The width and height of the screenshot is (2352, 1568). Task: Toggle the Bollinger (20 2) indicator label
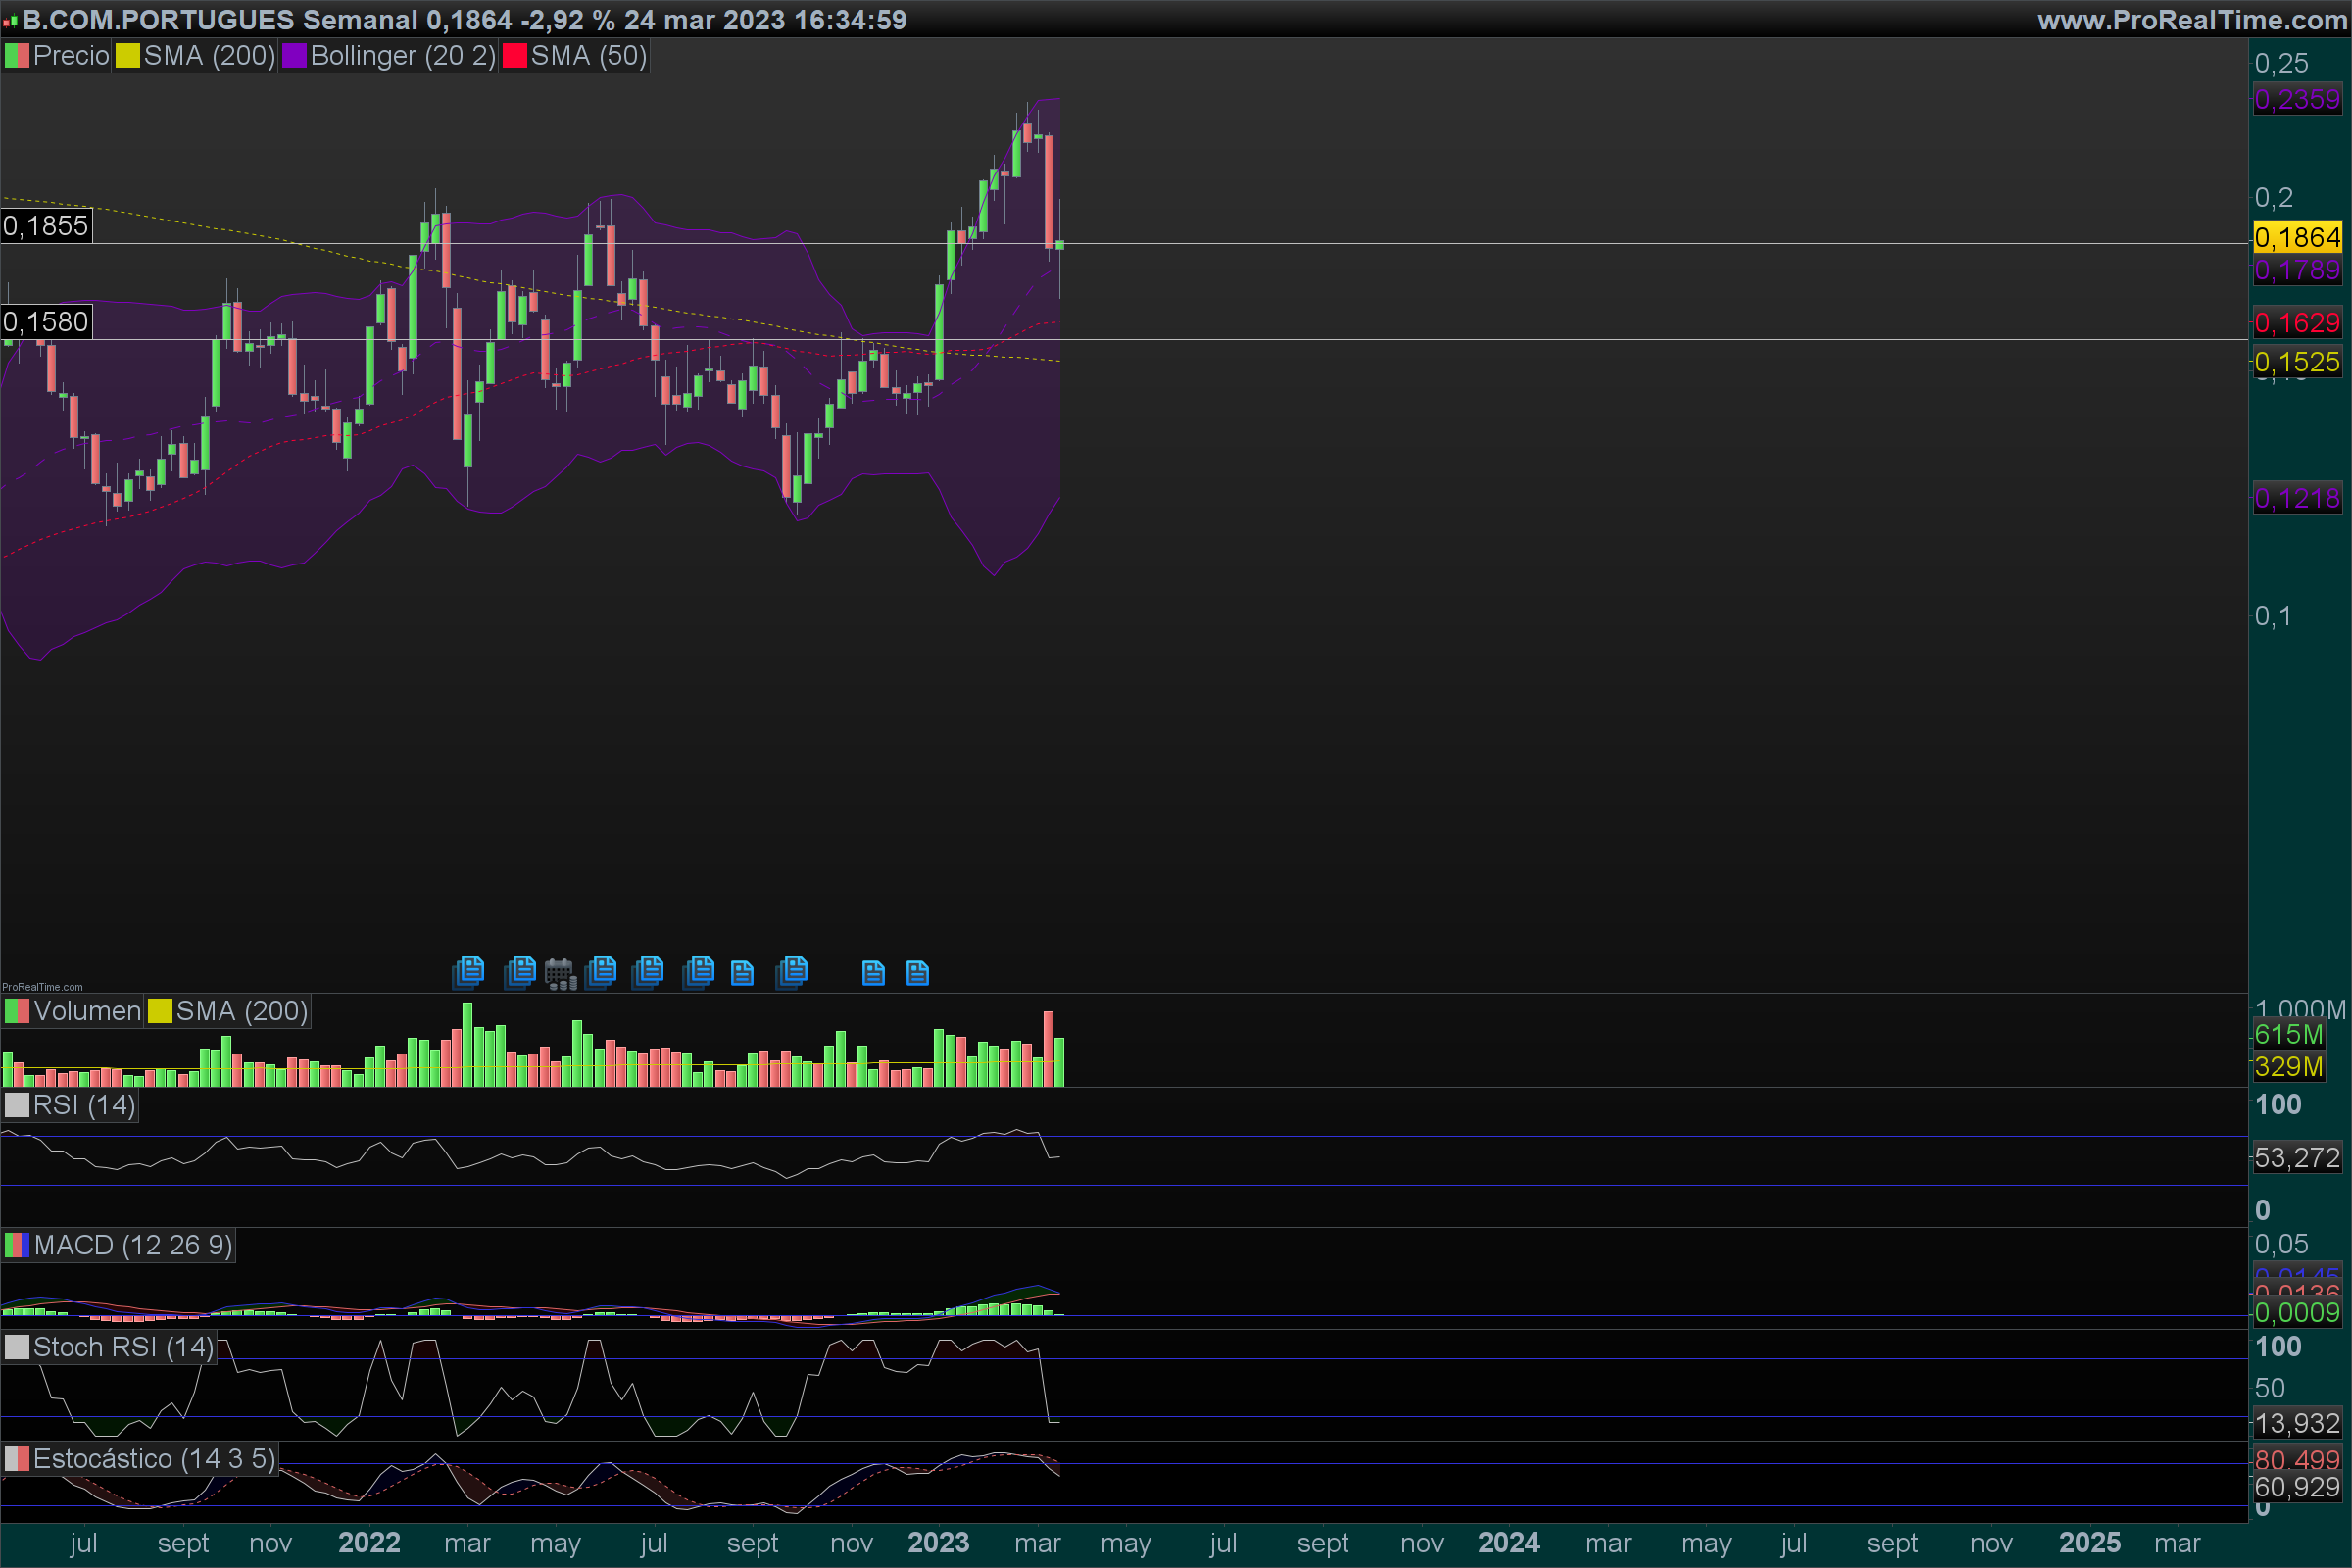point(402,56)
